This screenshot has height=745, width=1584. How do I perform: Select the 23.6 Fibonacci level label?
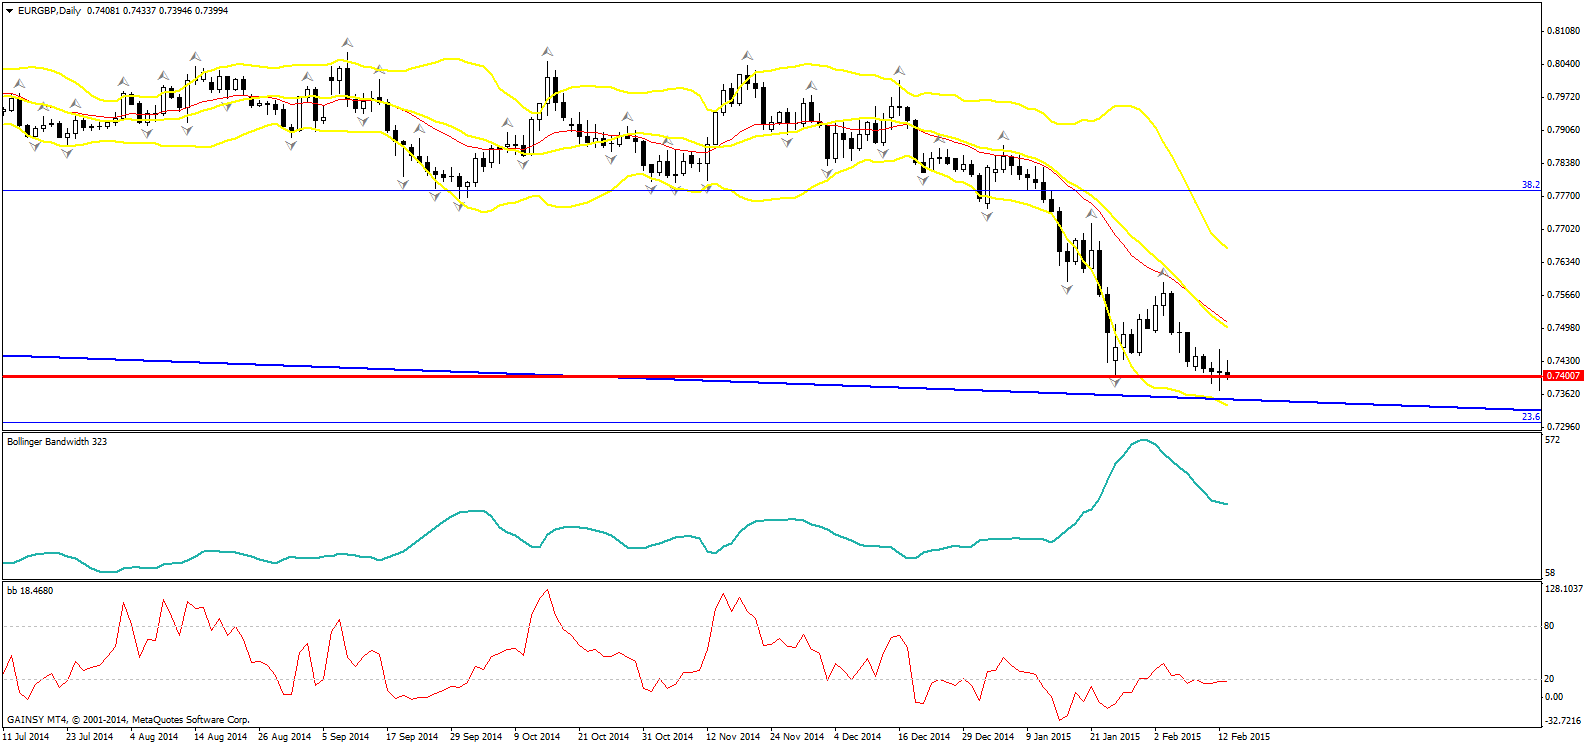pyautogui.click(x=1530, y=416)
